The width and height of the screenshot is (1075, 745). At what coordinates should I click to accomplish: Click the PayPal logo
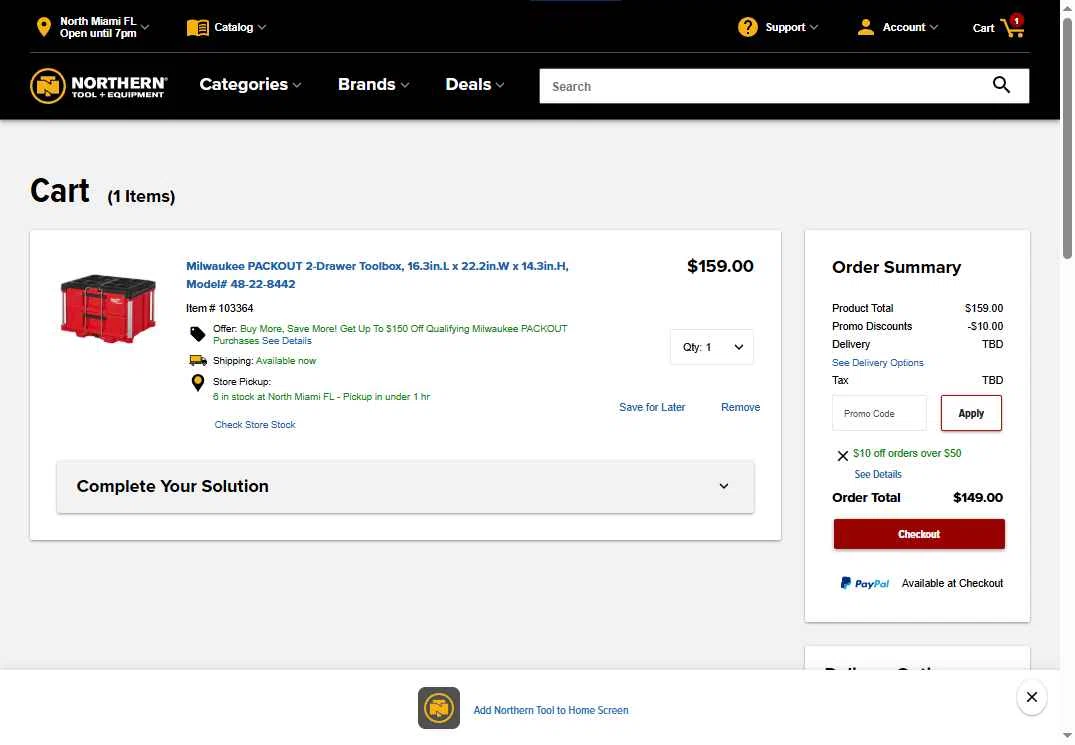click(864, 583)
